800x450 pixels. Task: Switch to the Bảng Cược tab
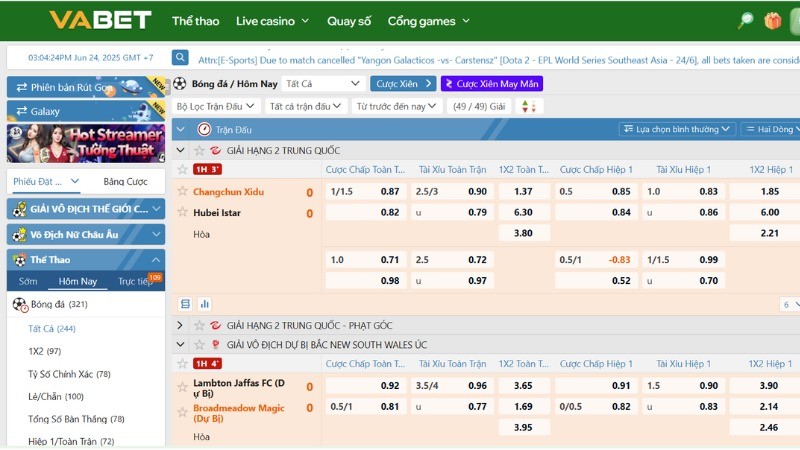pos(125,181)
